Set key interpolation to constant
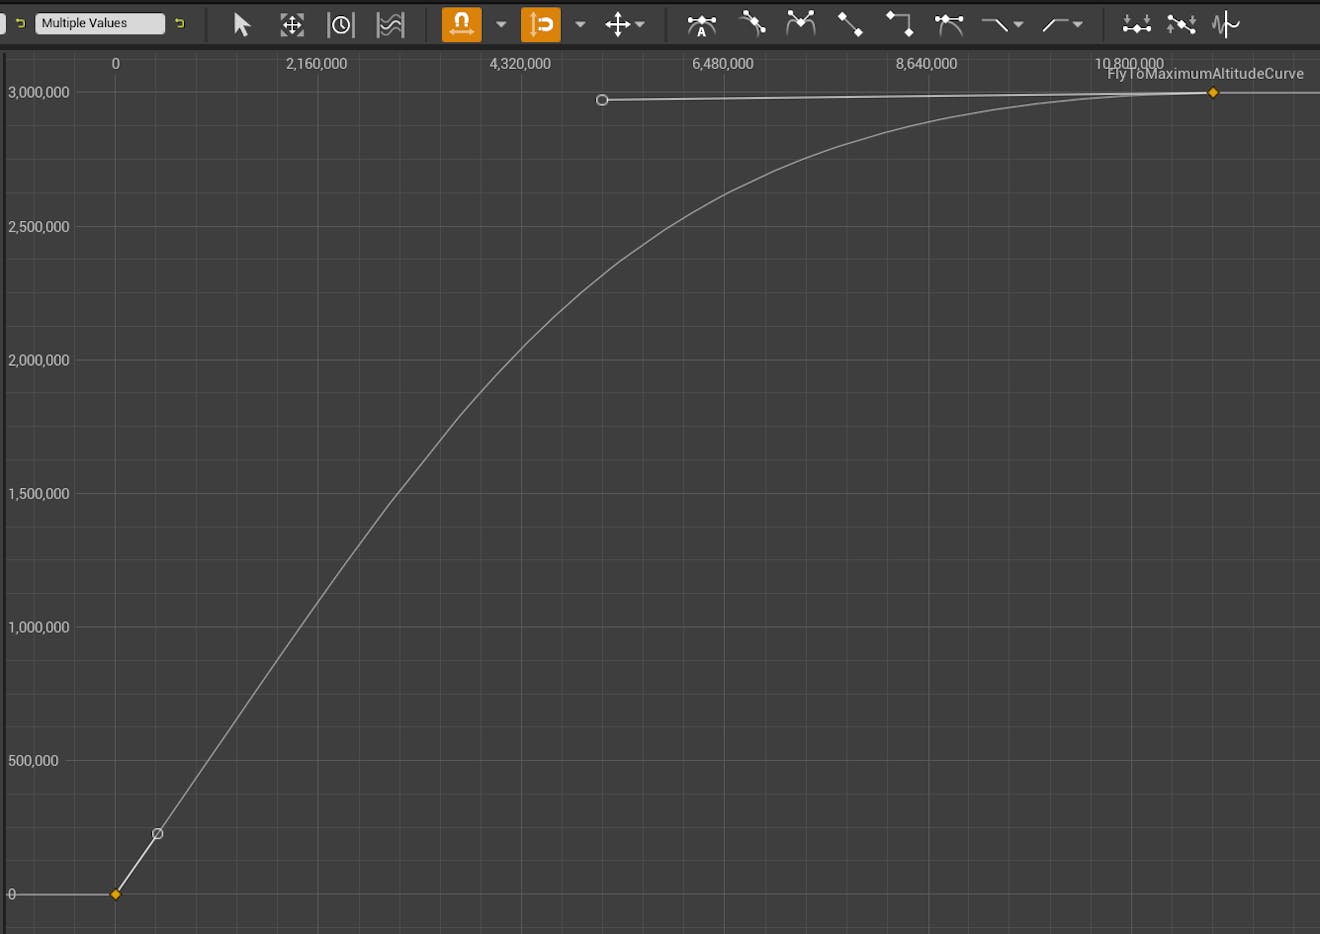Image resolution: width=1320 pixels, height=934 pixels. 899,25
